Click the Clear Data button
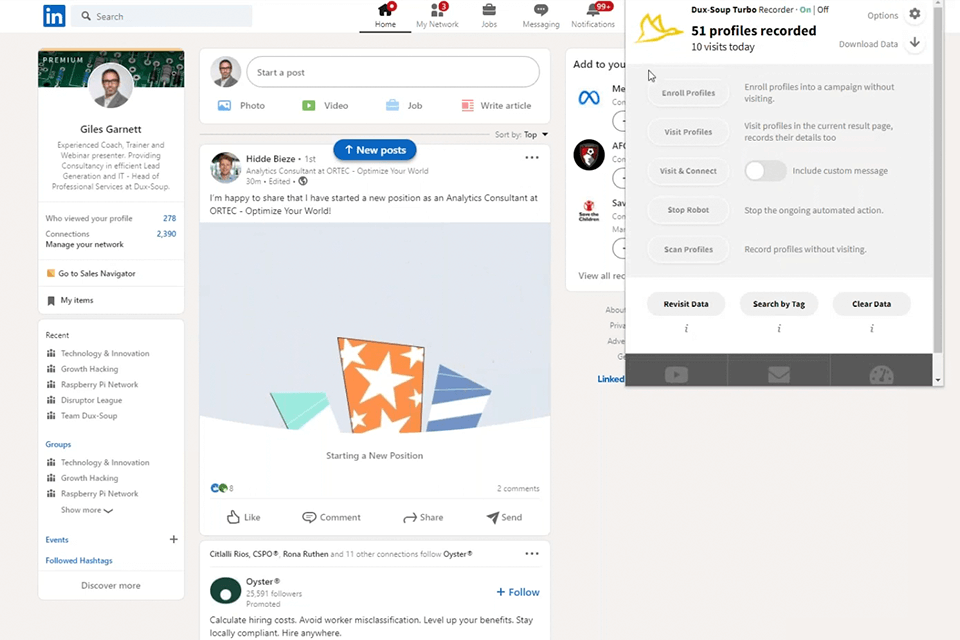This screenshot has height=640, width=960. 871,304
